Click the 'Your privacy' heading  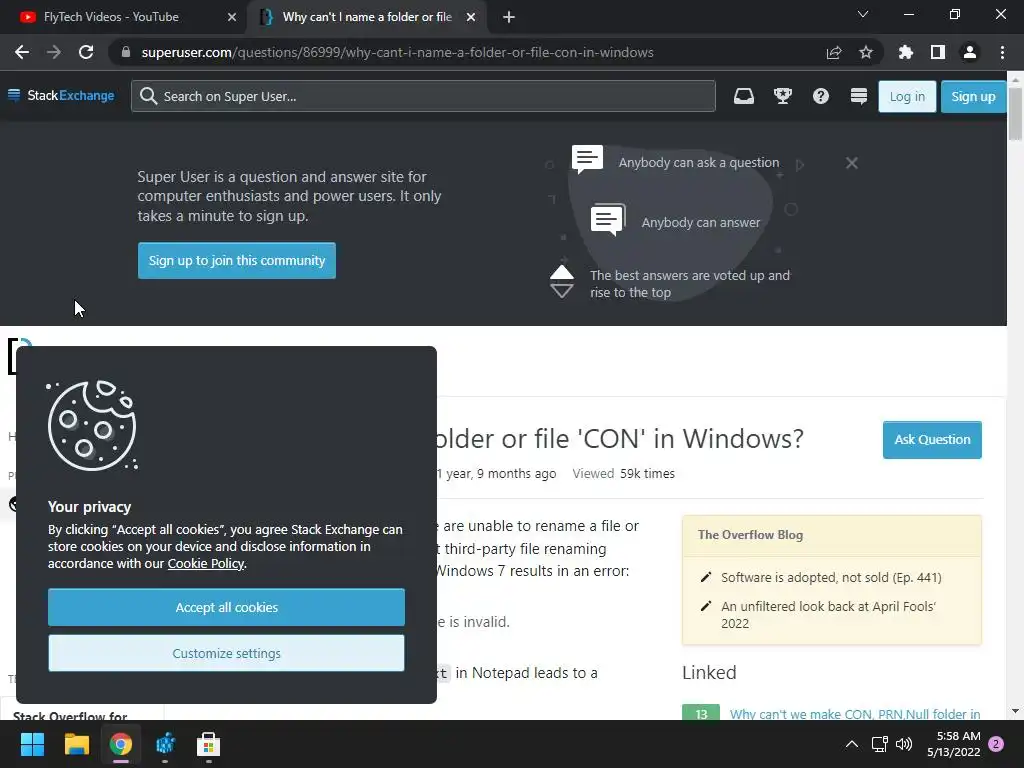point(89,507)
